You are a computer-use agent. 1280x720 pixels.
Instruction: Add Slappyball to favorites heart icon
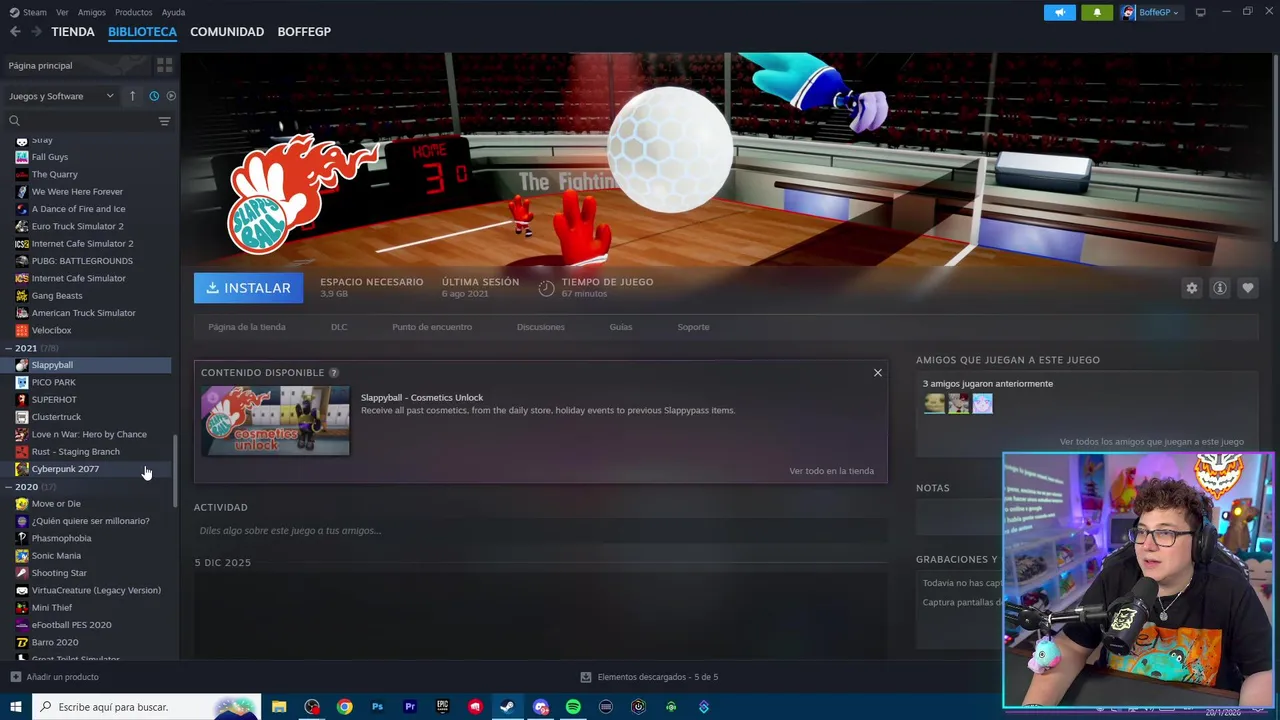[x=1247, y=288]
